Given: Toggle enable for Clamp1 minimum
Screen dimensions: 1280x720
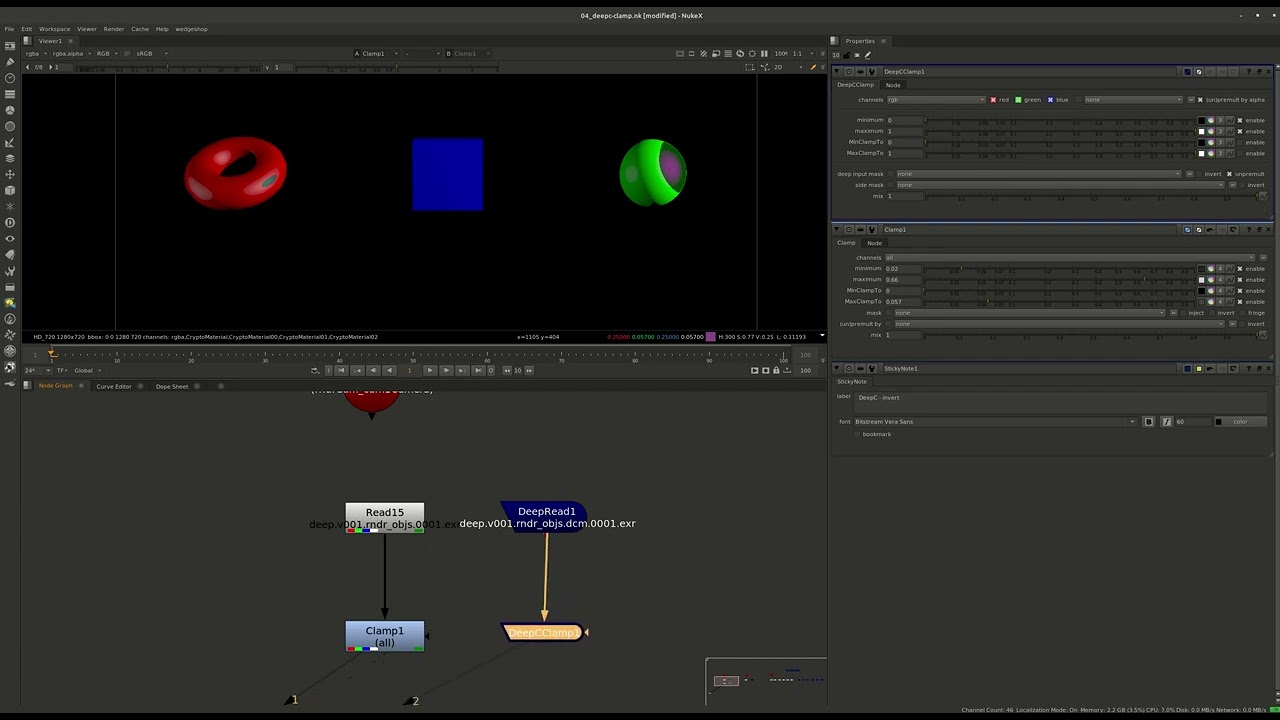Looking at the screenshot, I should coord(1240,269).
